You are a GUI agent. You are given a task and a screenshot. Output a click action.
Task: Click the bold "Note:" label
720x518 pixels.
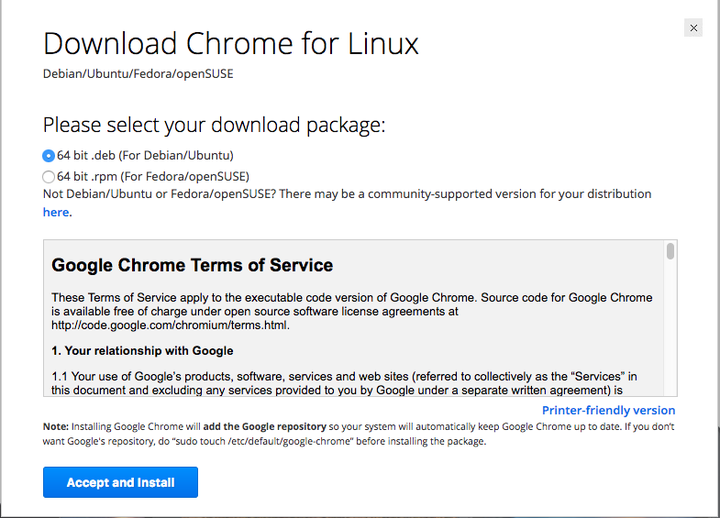[x=56, y=427]
